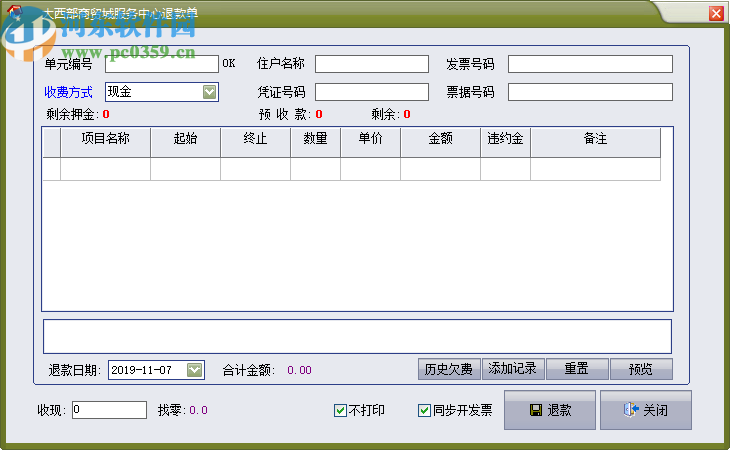Uncheck the 不打印 checkbox
730x450 pixels.
340,410
